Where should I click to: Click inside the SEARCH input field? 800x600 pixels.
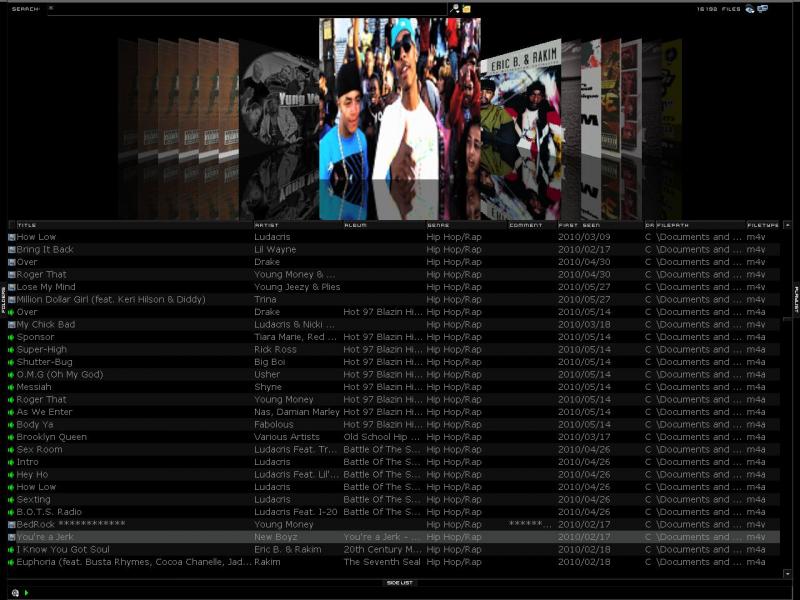tap(247, 9)
